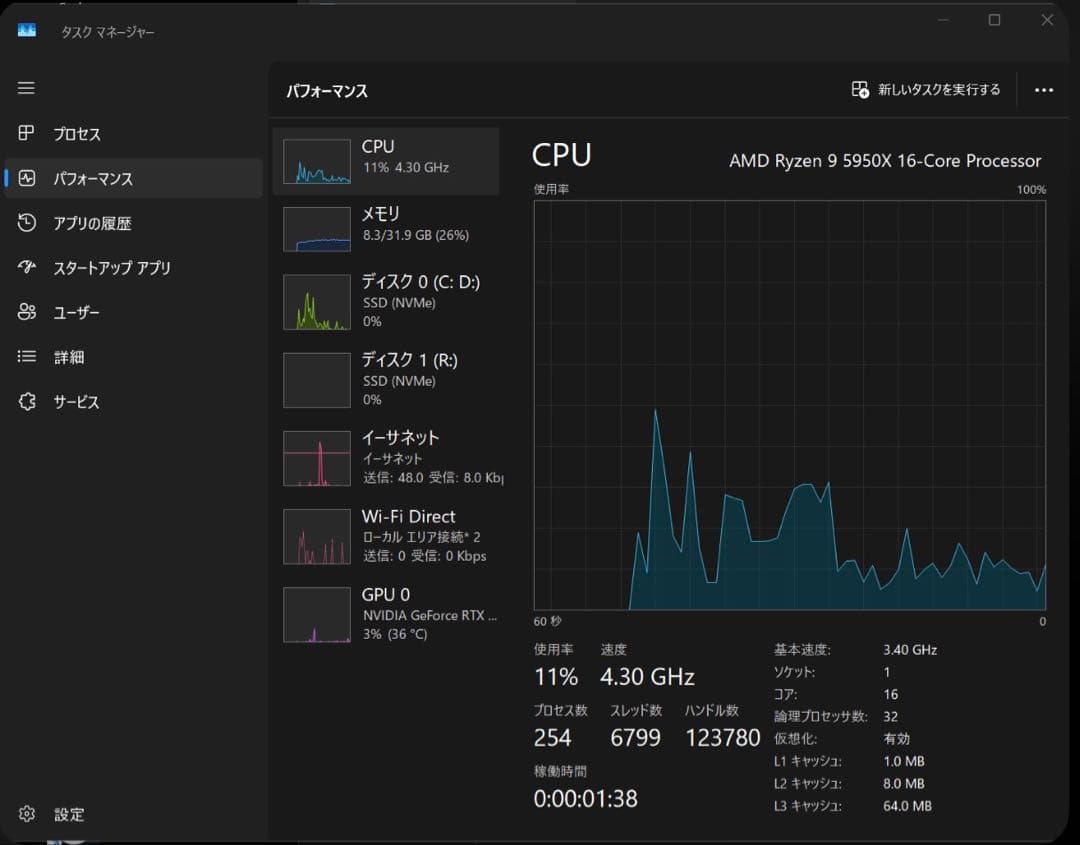Open 設定 gear icon at bottom left
This screenshot has width=1080, height=845.
tap(27, 814)
